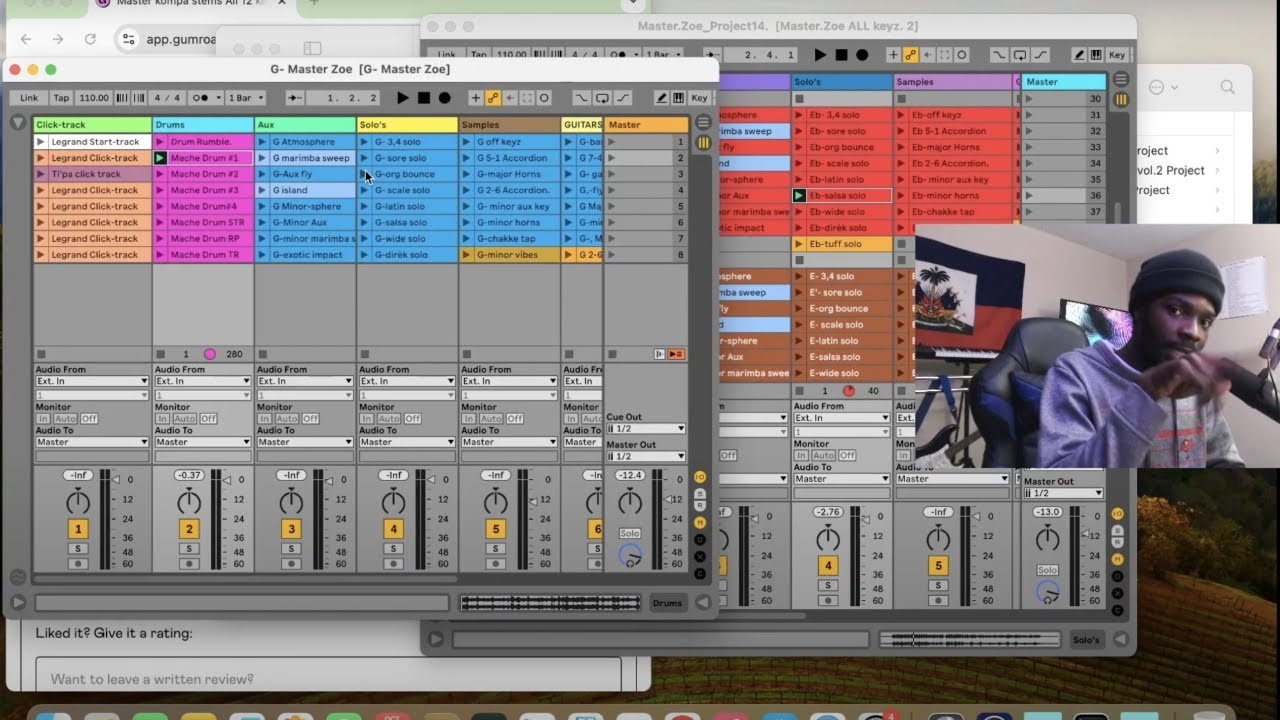Open the metronome settings dropdown arrow
The image size is (1280, 720).
216,98
